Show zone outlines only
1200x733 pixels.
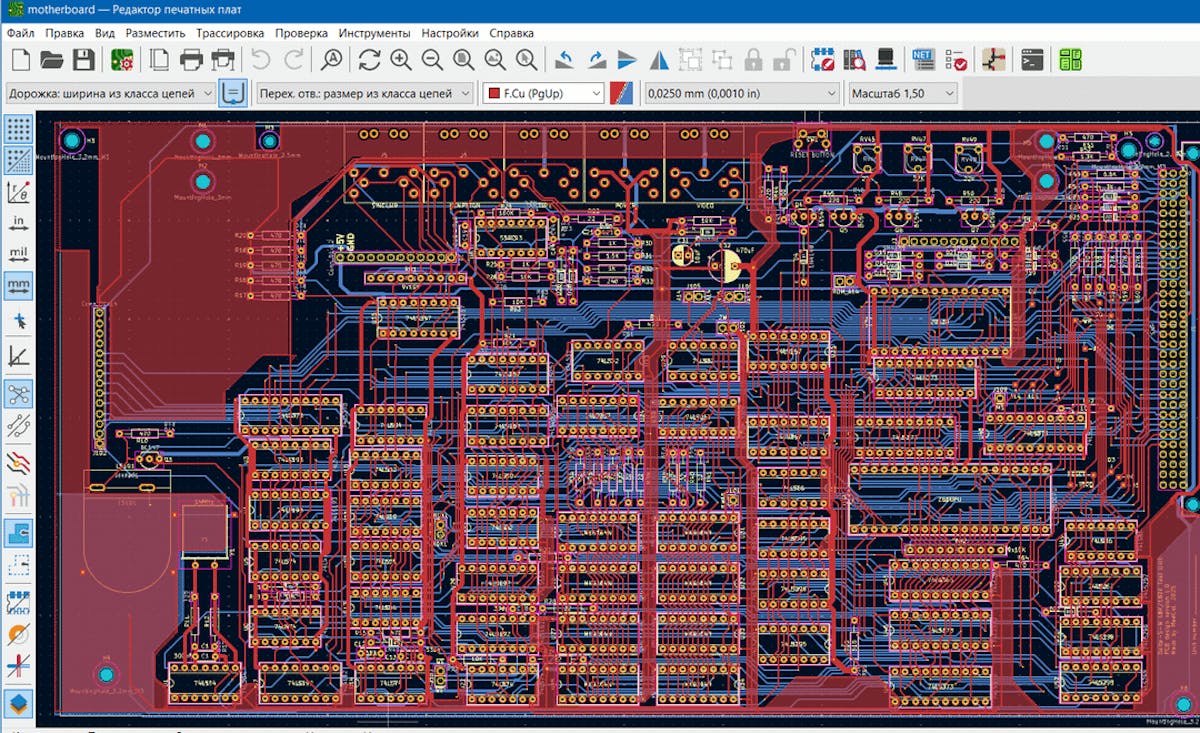(x=18, y=566)
